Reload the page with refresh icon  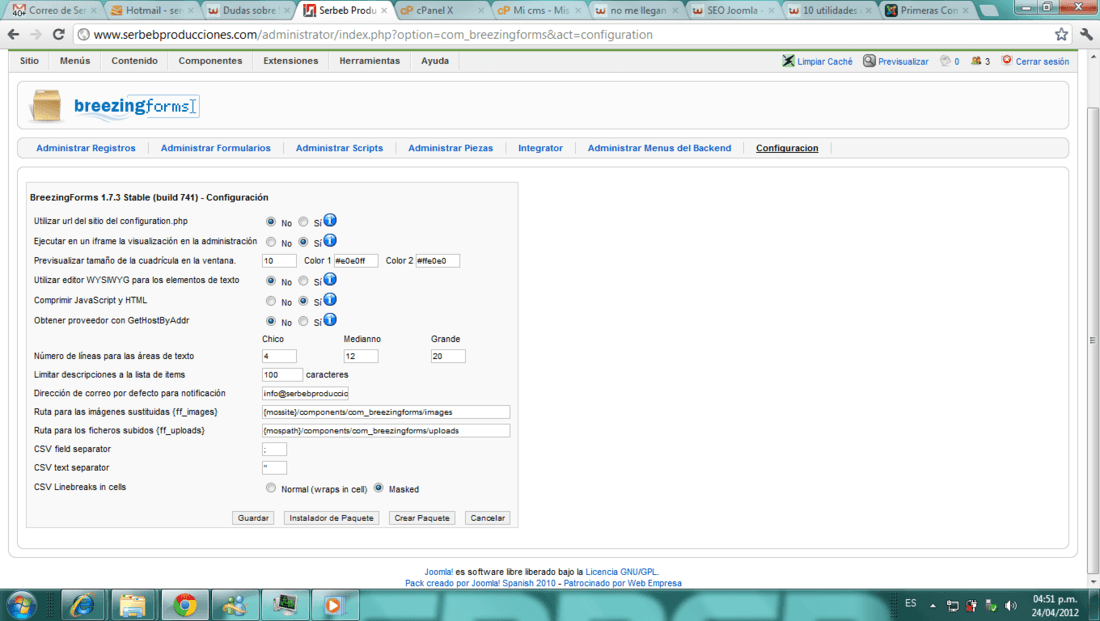tap(59, 34)
